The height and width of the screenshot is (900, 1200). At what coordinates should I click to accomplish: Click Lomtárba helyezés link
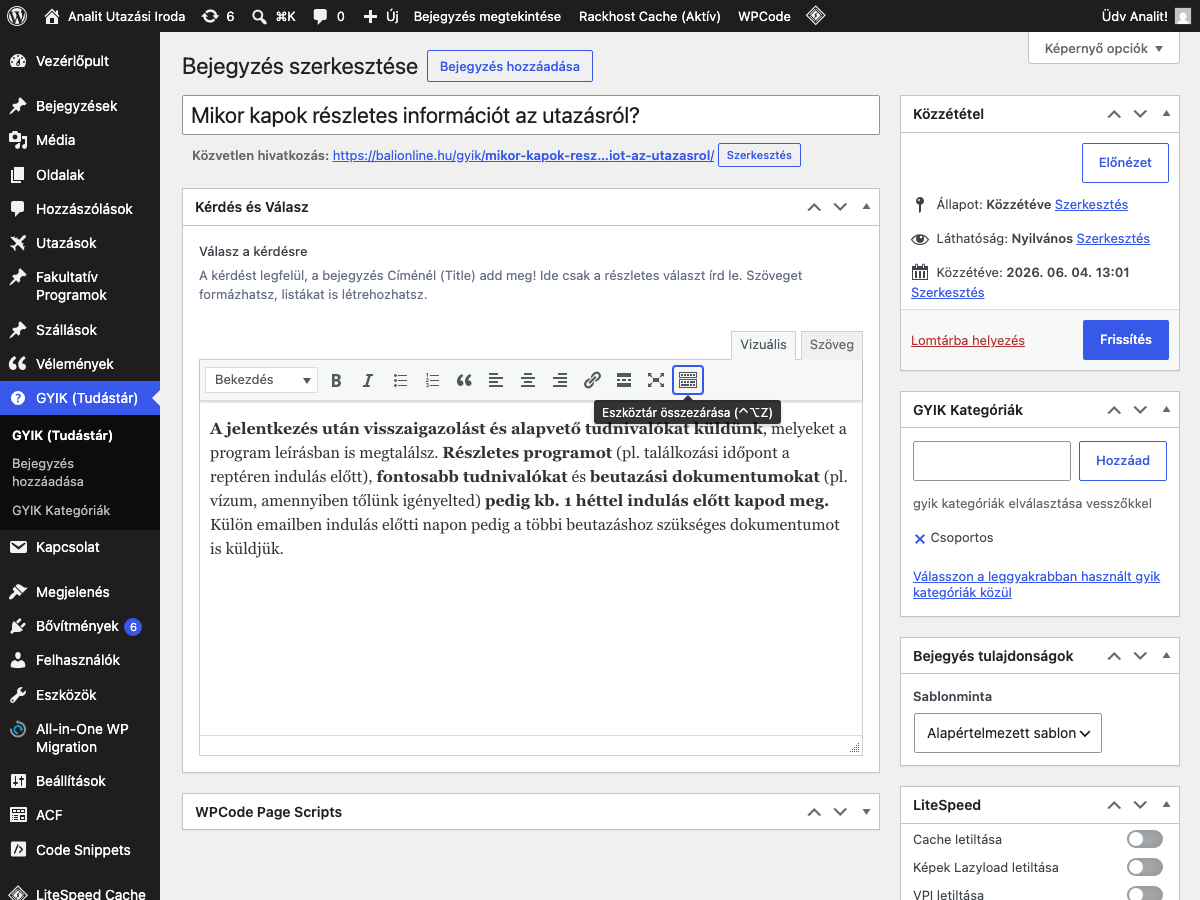968,340
